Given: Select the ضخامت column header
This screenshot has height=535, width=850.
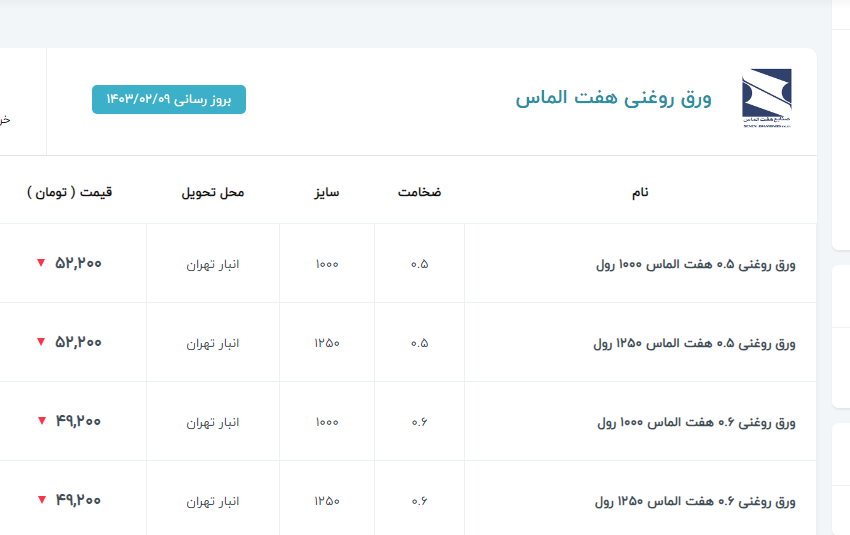Looking at the screenshot, I should (x=419, y=191).
